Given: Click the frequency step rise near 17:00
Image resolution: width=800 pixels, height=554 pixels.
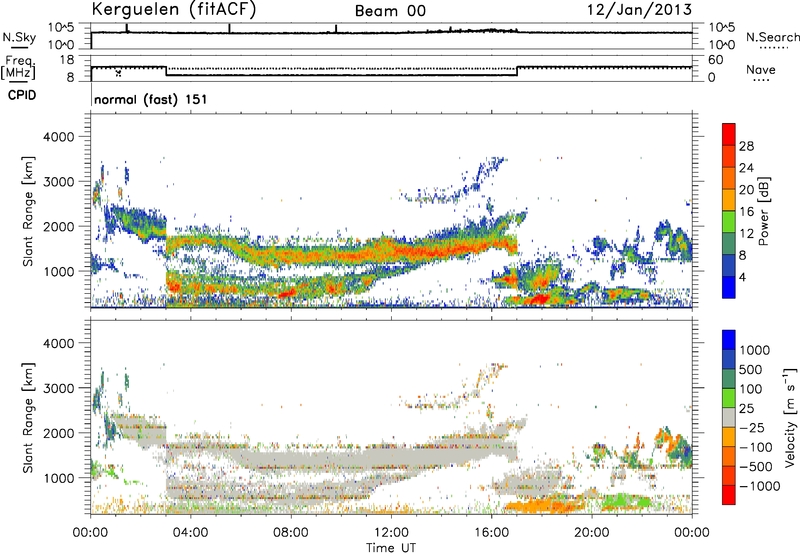Looking at the screenshot, I should pyautogui.click(x=517, y=71).
